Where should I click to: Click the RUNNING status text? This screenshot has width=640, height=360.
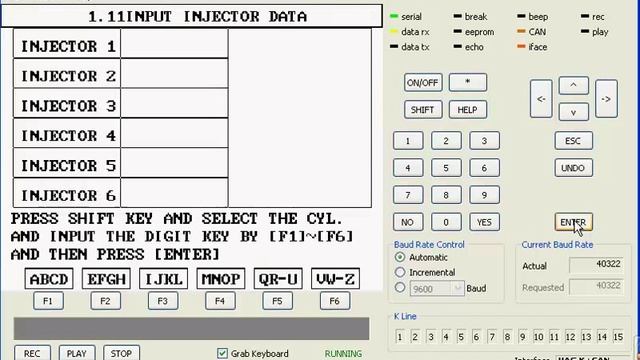(x=343, y=353)
